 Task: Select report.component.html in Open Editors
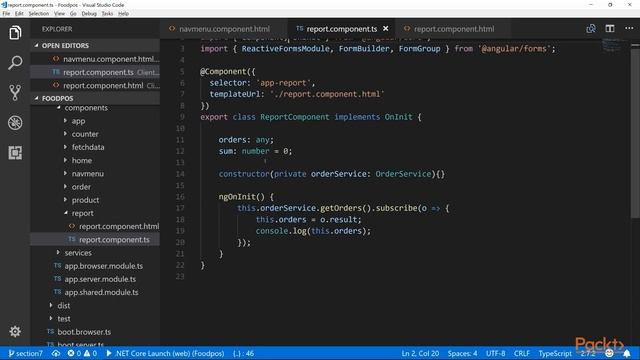point(95,85)
